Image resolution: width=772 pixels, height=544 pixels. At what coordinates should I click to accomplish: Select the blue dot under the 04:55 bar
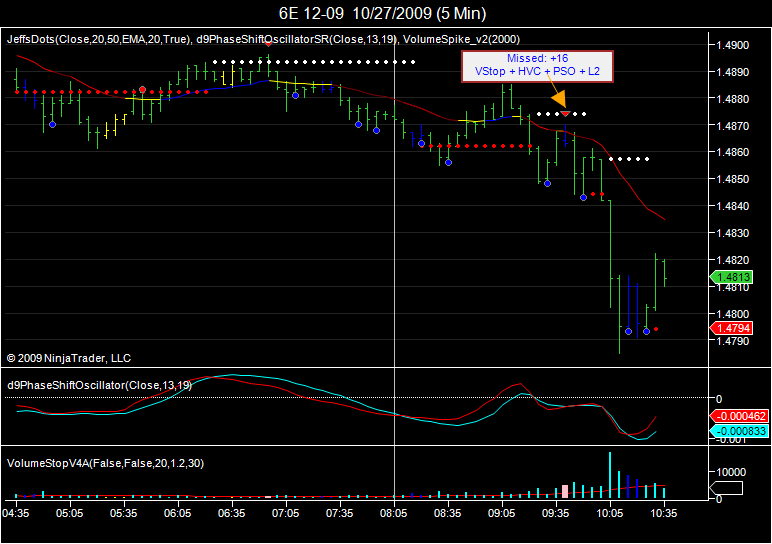[x=53, y=125]
